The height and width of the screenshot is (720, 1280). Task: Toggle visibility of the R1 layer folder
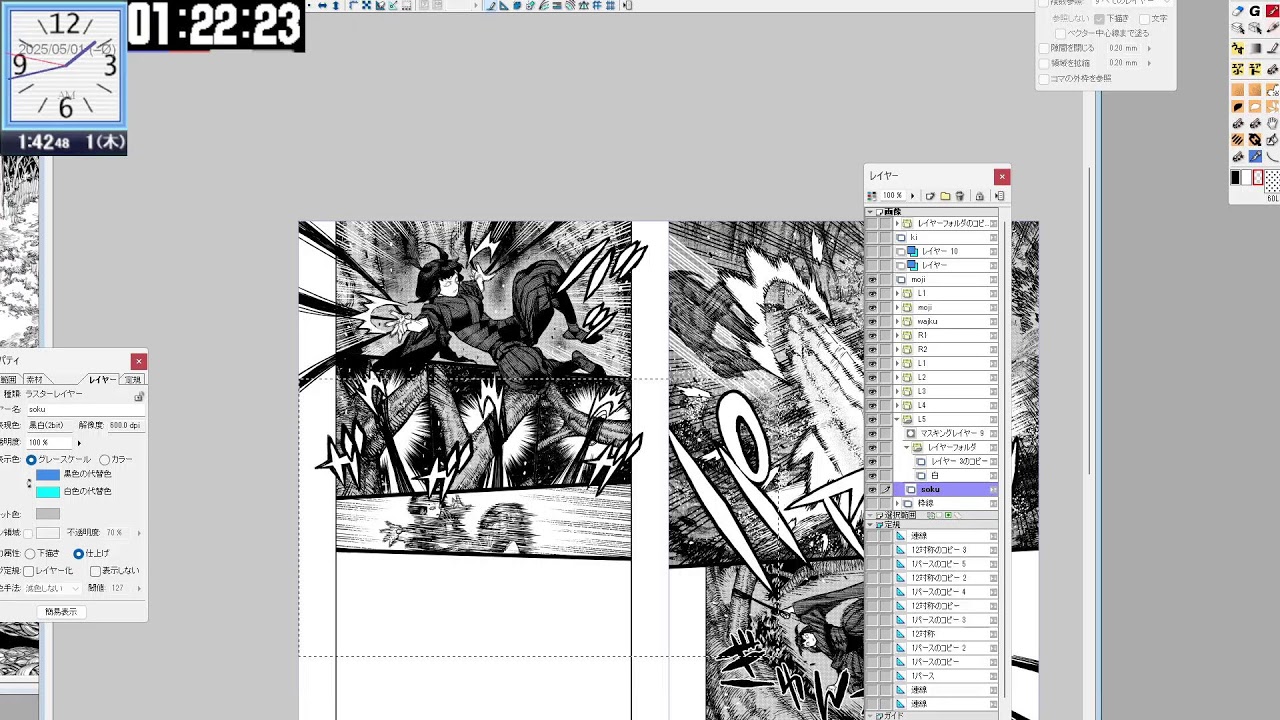point(872,336)
